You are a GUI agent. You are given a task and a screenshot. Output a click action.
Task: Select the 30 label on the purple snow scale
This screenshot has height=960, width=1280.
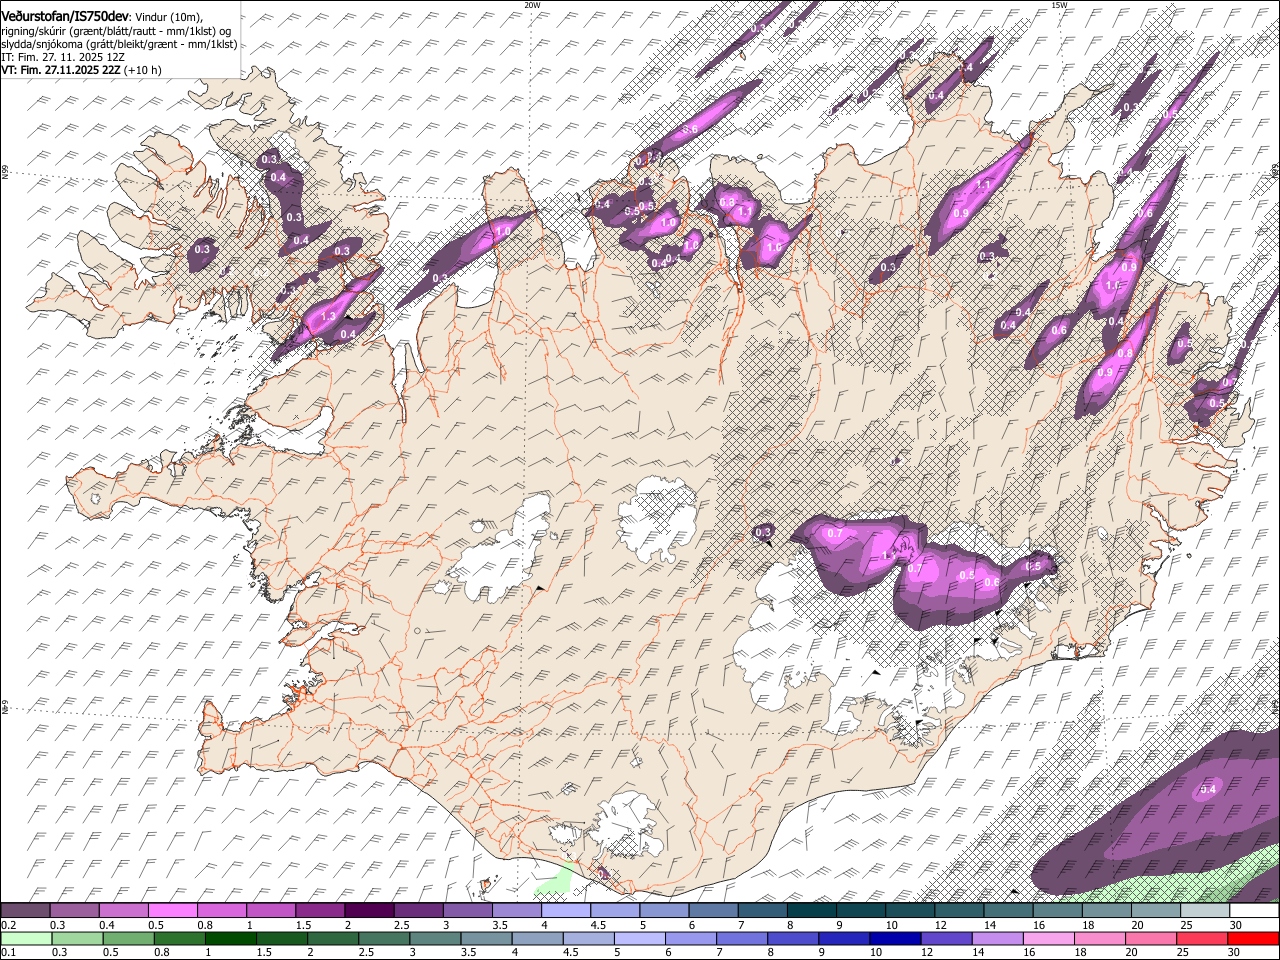(1236, 925)
